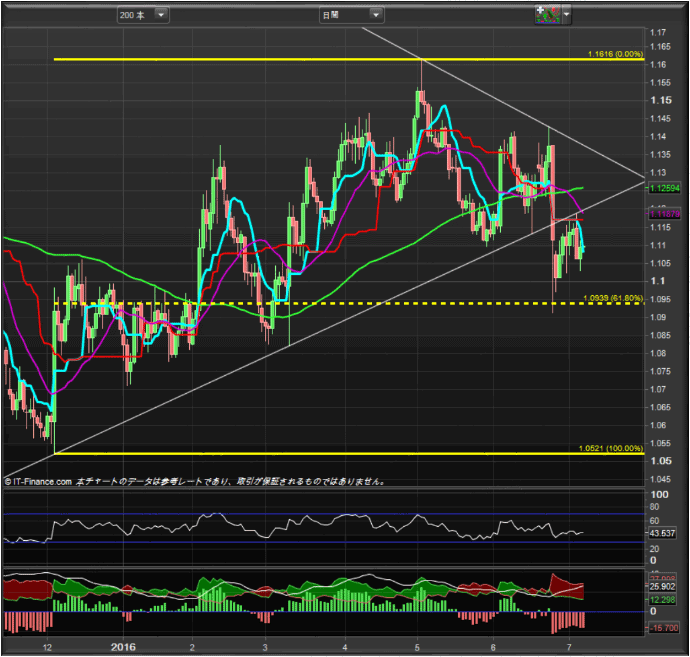Click the month 12 label on time axis
Image resolution: width=690 pixels, height=657 pixels.
pyautogui.click(x=47, y=647)
